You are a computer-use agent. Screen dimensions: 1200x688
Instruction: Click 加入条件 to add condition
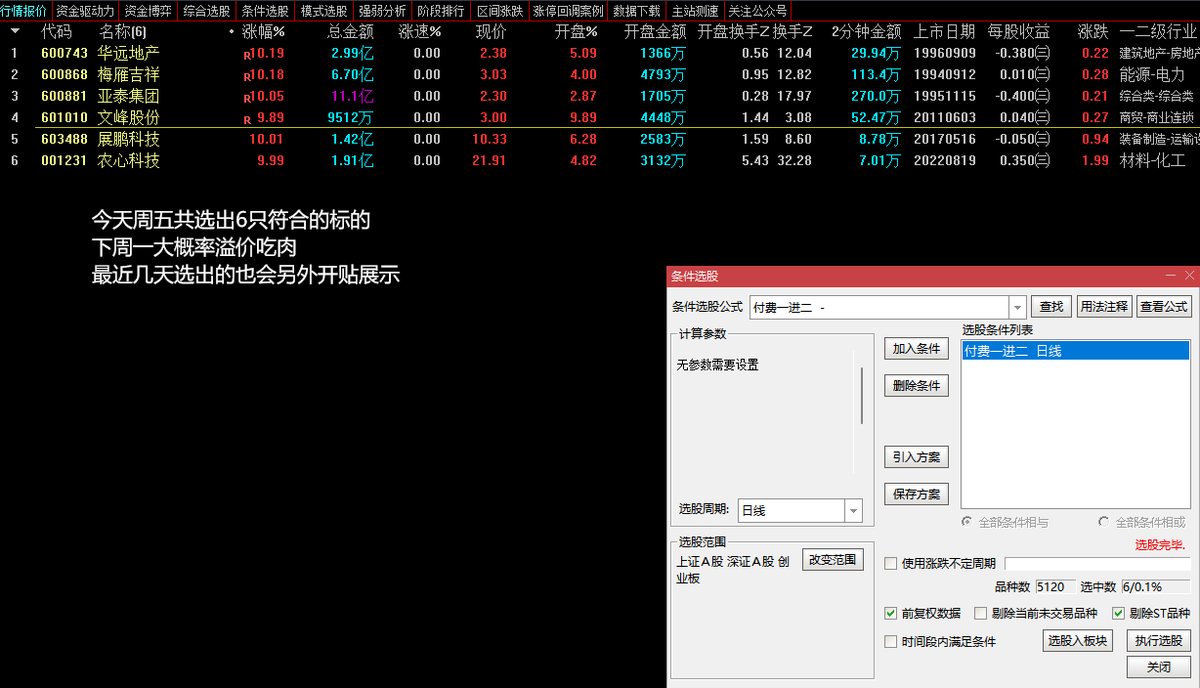(917, 349)
